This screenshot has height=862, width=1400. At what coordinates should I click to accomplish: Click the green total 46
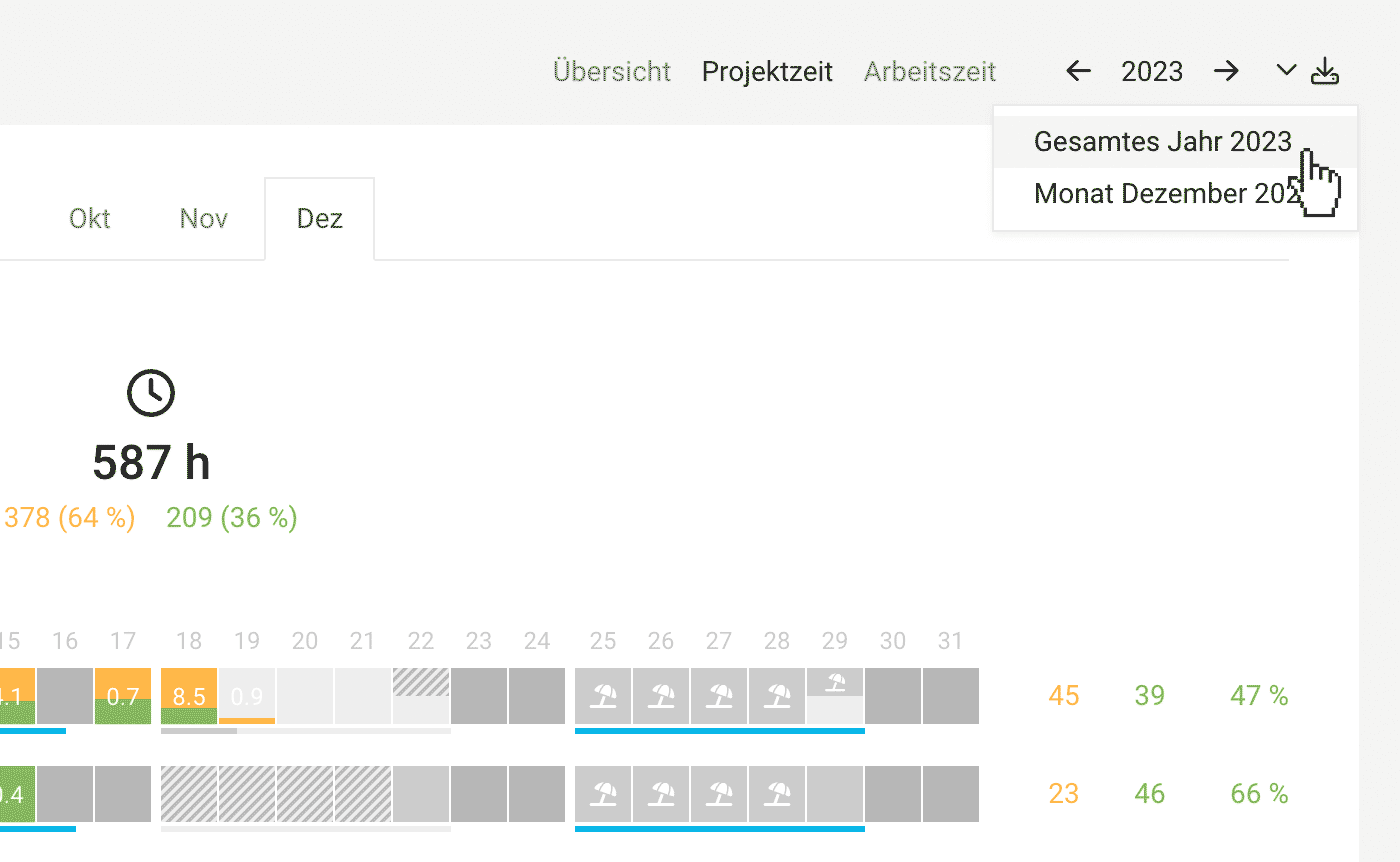1150,794
